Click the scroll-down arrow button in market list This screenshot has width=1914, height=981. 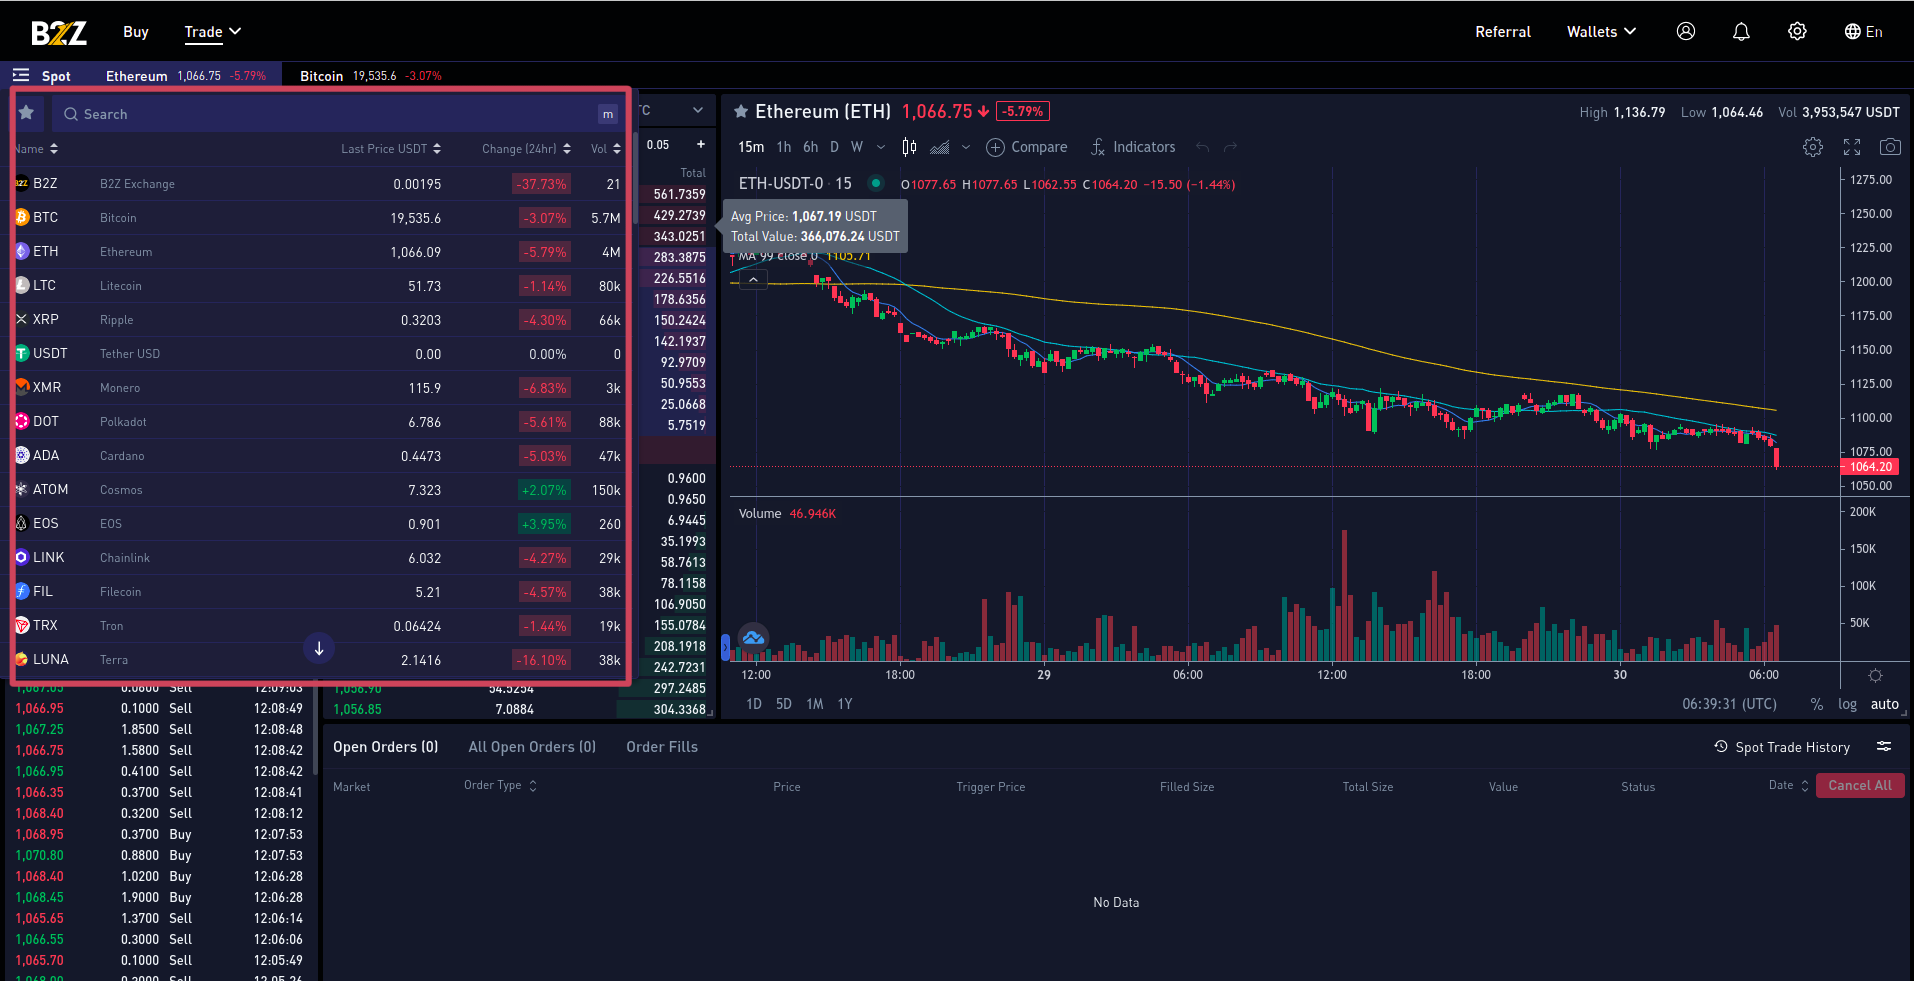(x=319, y=648)
